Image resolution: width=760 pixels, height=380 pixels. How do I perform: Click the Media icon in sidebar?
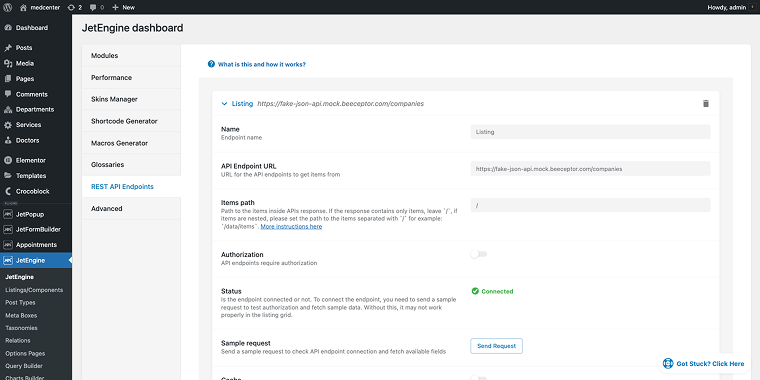(x=8, y=63)
